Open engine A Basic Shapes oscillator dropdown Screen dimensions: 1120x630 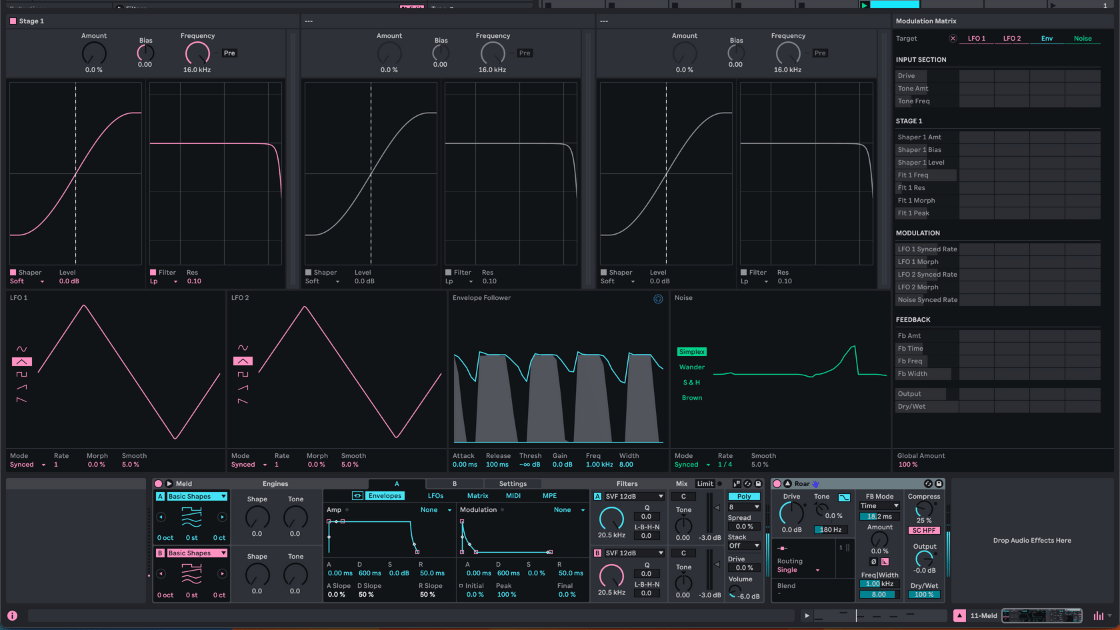(196, 496)
